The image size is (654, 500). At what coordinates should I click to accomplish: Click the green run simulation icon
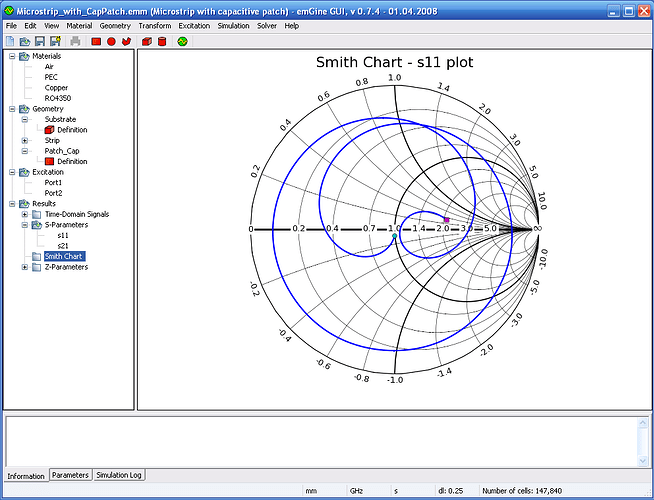tap(182, 41)
